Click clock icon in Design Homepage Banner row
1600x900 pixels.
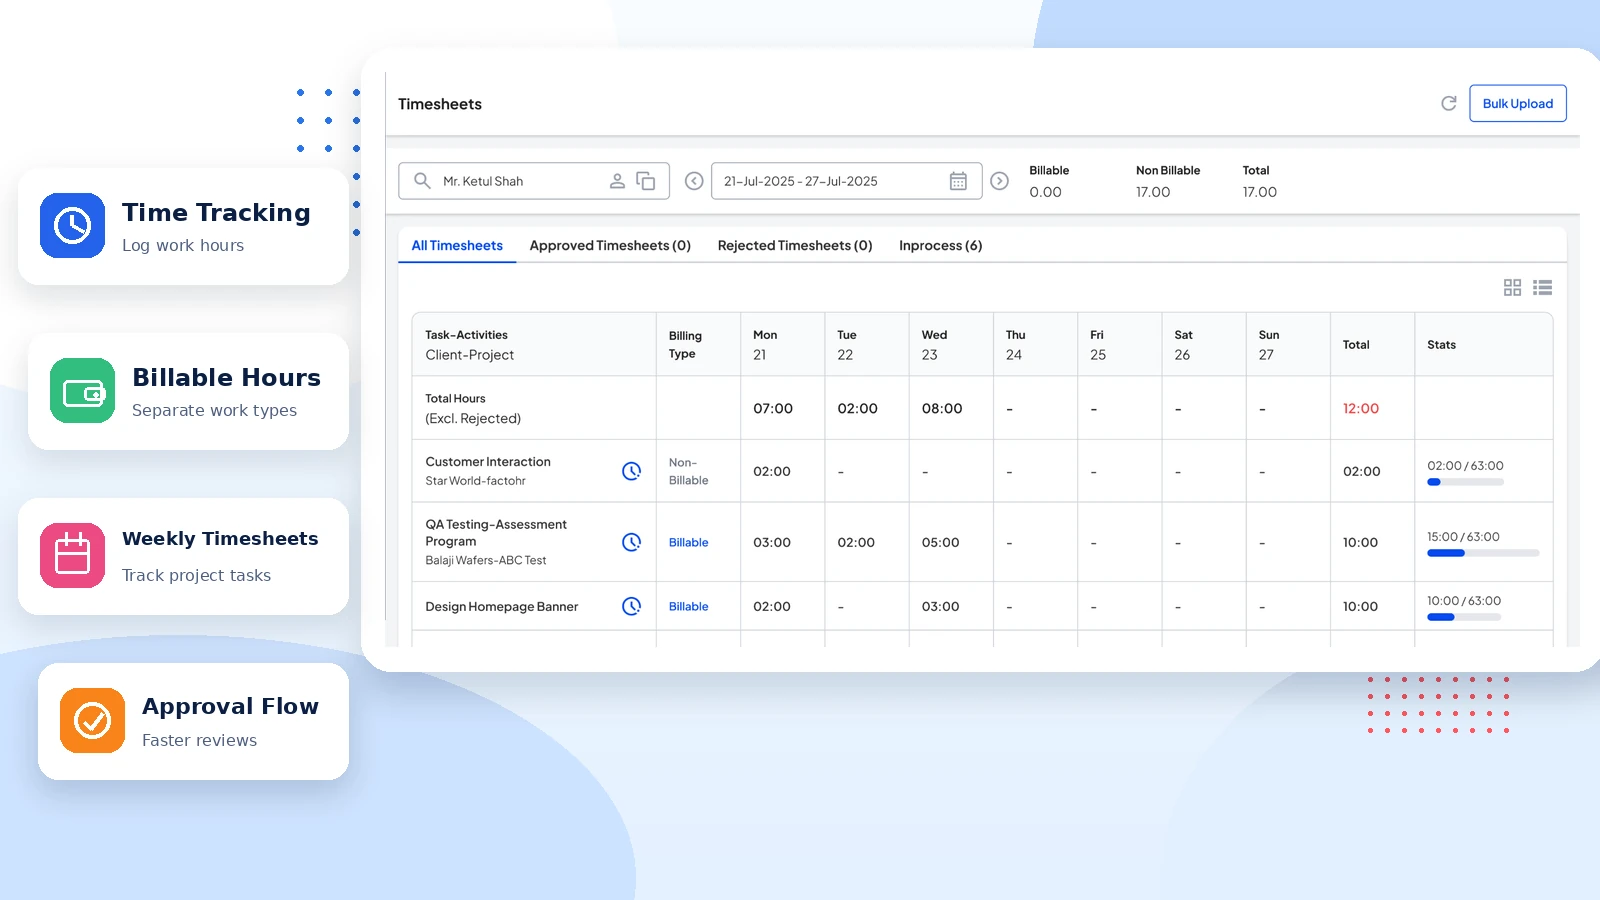click(631, 606)
